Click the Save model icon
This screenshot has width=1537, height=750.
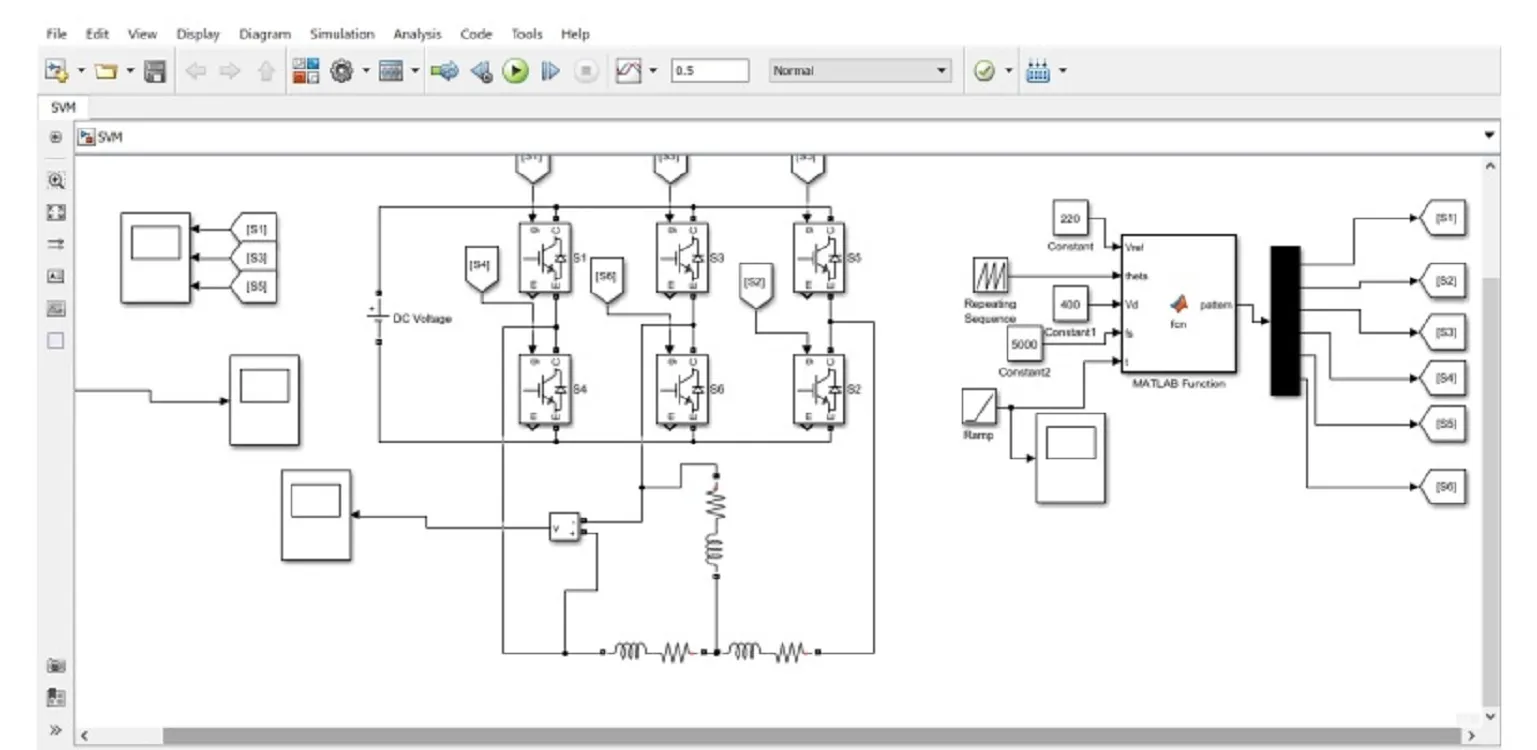coord(155,71)
